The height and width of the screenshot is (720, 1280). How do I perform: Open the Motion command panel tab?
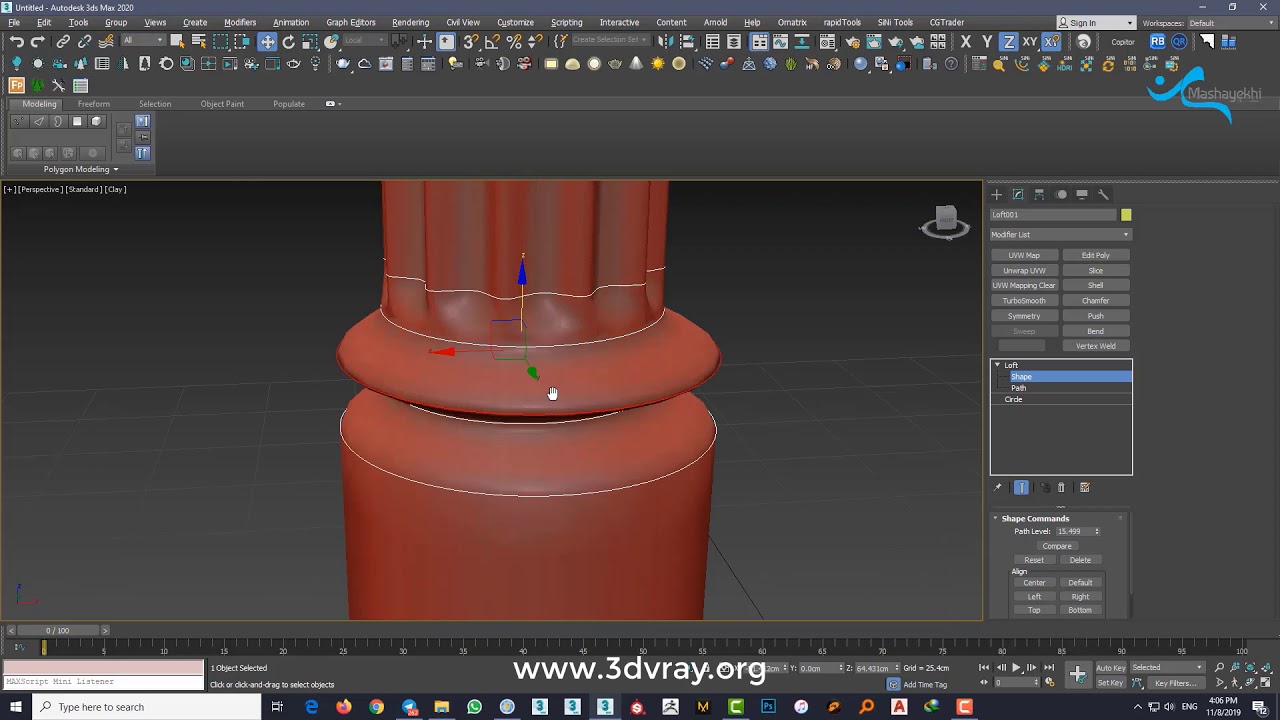1061,194
